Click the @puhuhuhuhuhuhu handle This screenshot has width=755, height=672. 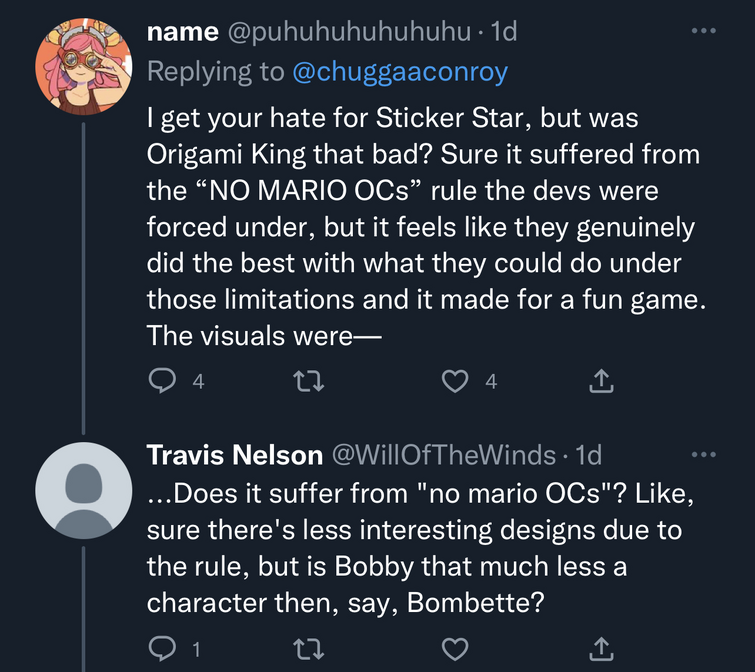(x=349, y=32)
